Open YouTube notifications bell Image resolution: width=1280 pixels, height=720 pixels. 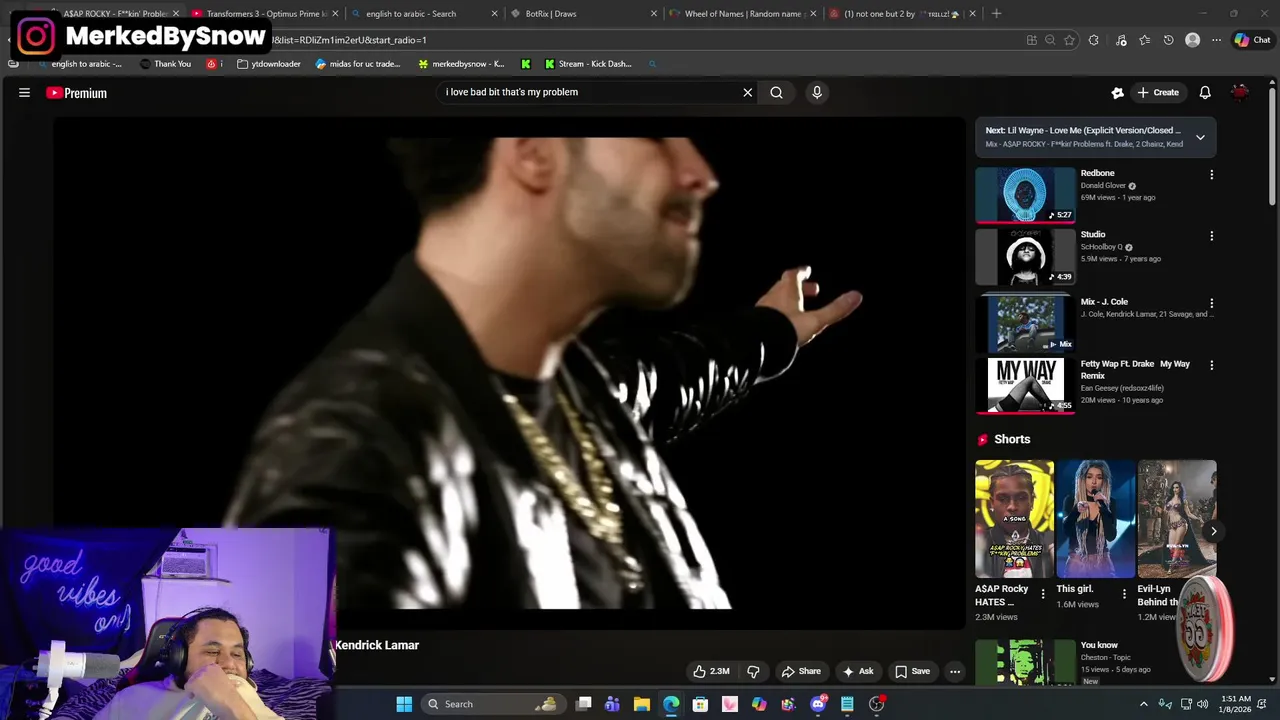(1205, 92)
